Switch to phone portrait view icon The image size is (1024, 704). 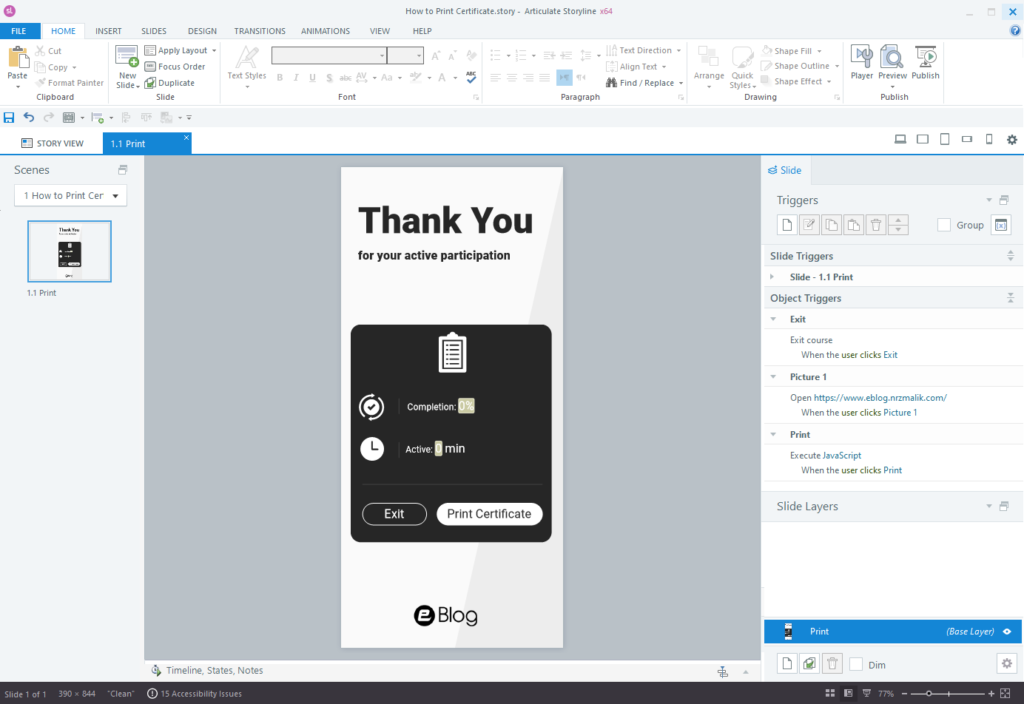[989, 139]
